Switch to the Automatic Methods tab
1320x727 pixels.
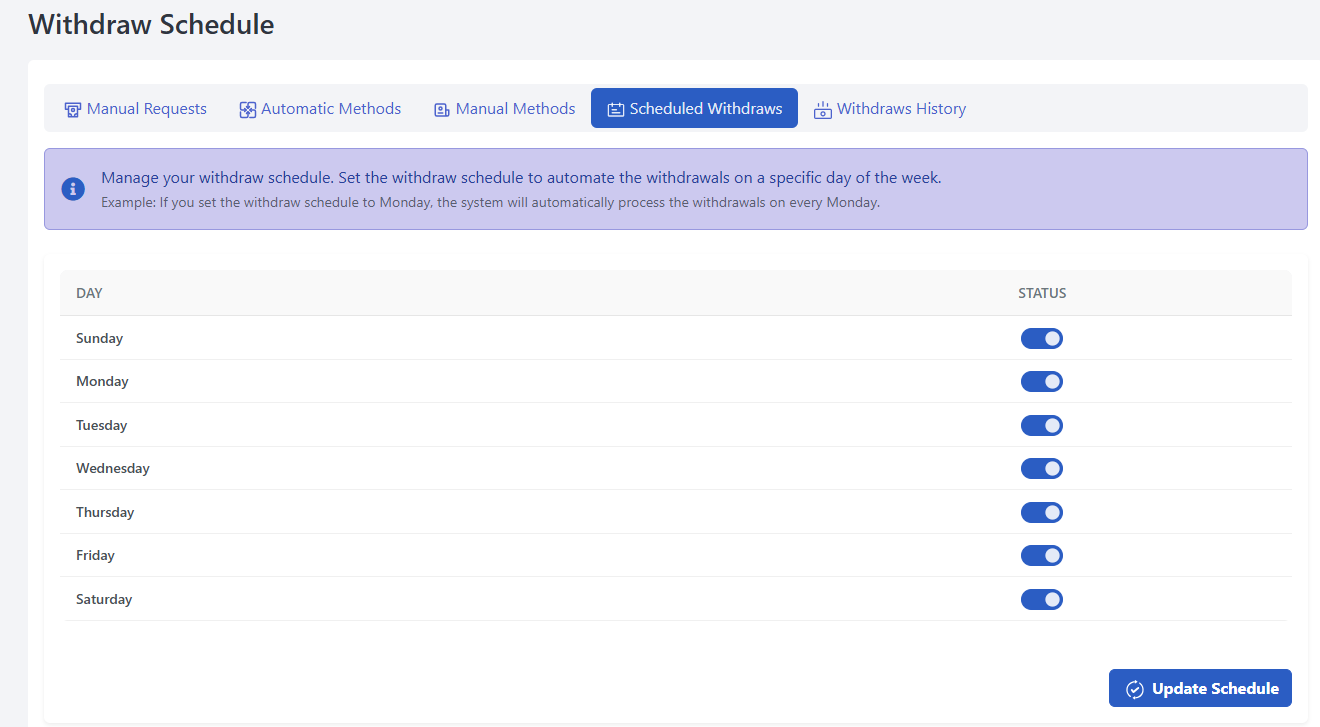[330, 109]
